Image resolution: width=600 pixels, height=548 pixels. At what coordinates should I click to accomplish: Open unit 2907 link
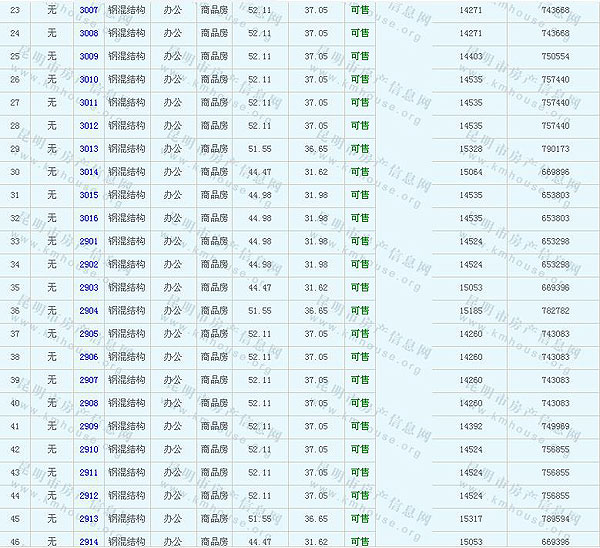[x=89, y=380]
